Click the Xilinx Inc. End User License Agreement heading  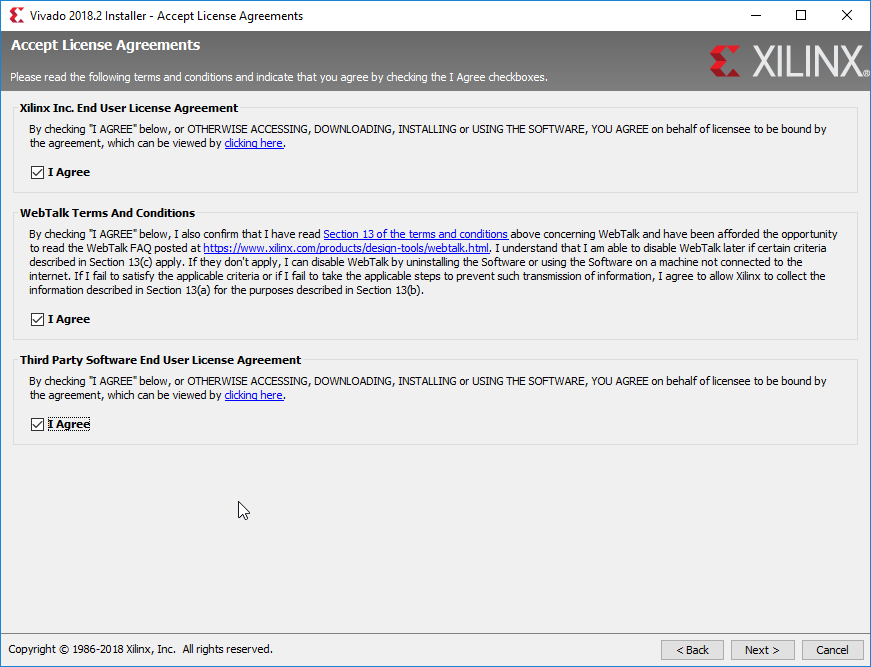coord(129,108)
